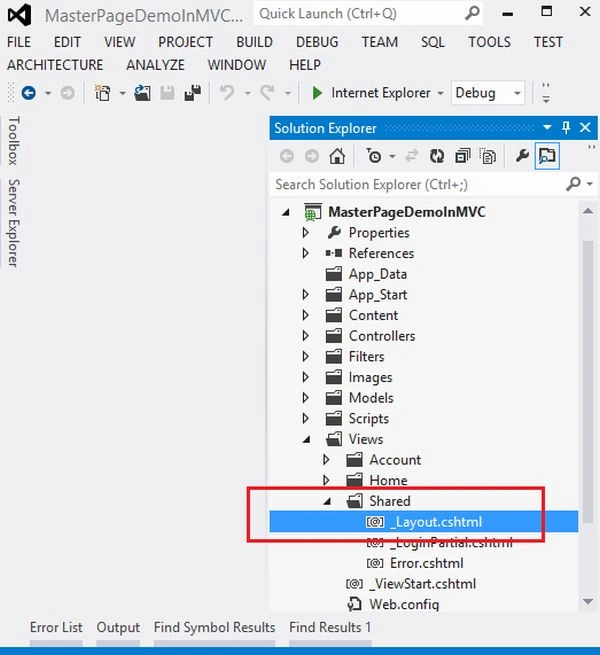Collapse the Shared folder
The width and height of the screenshot is (600, 655).
coord(327,501)
